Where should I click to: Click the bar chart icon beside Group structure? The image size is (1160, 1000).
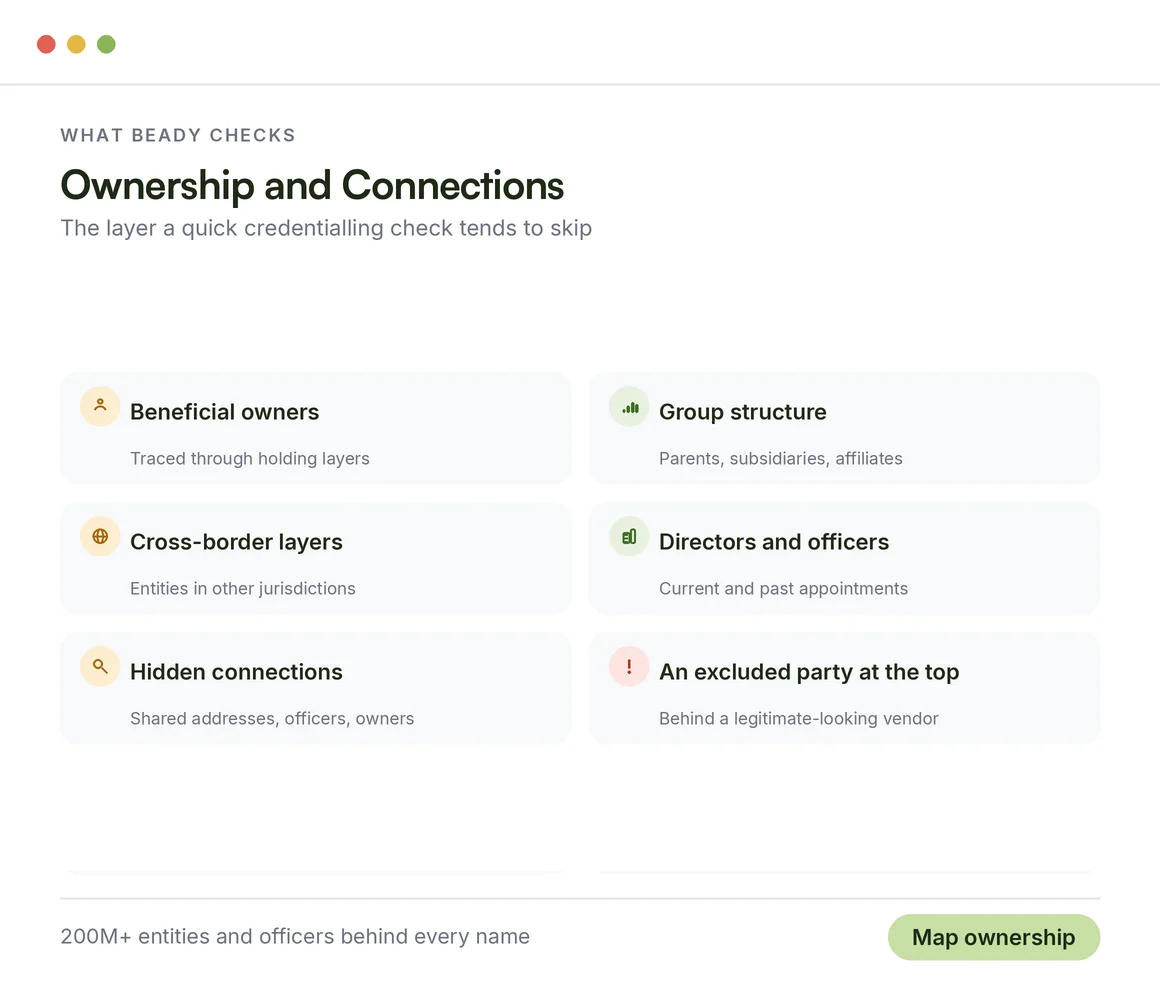629,406
